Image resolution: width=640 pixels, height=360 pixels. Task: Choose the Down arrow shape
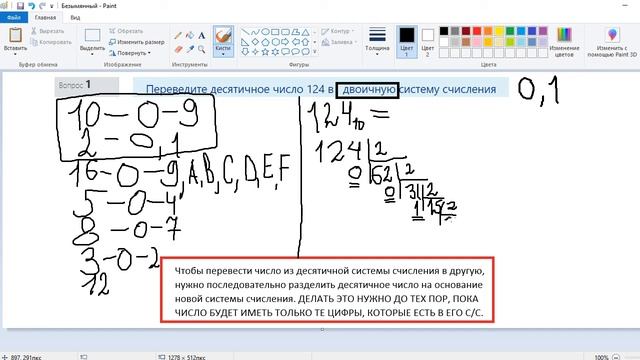[x=245, y=52]
